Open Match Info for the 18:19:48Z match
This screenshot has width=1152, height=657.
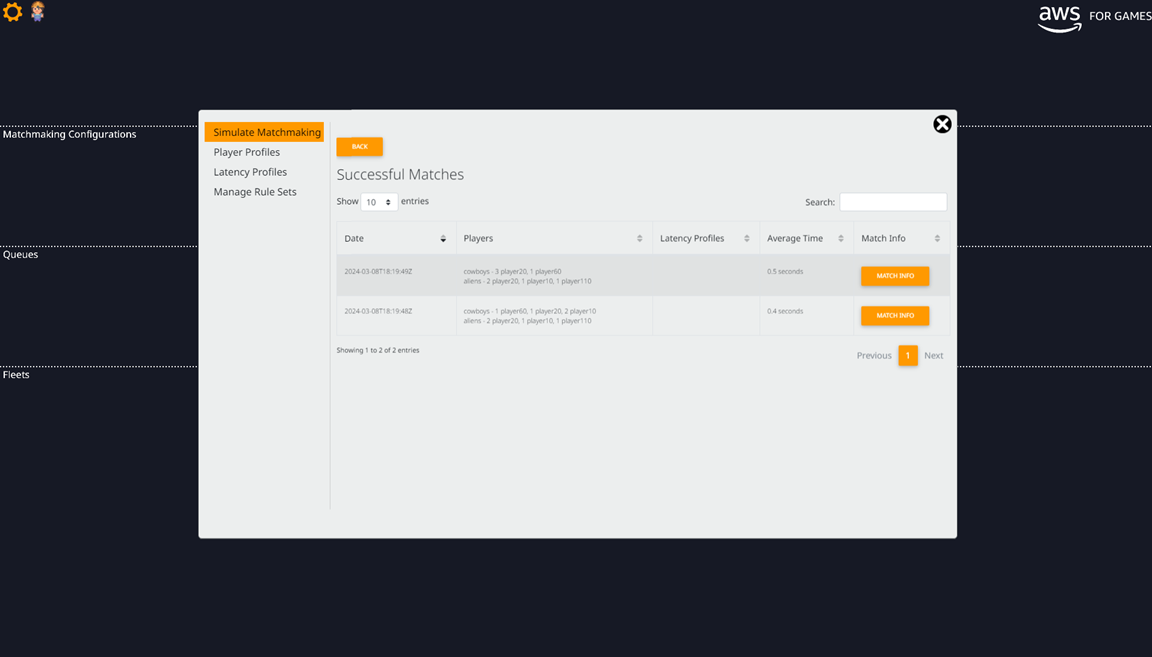point(894,315)
